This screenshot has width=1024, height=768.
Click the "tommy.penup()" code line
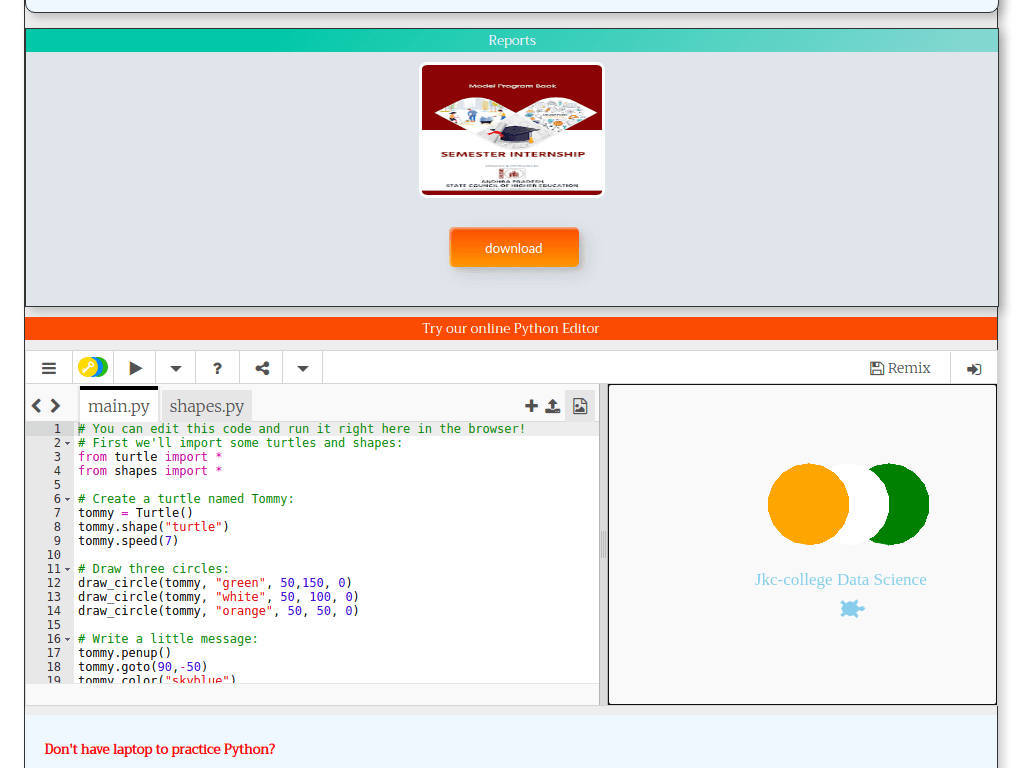125,652
